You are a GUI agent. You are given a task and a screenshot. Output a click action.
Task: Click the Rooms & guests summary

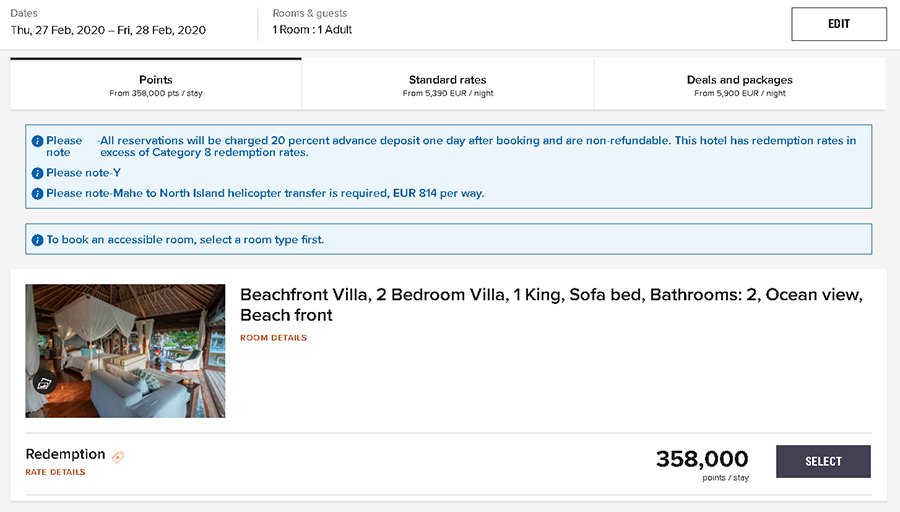[312, 30]
